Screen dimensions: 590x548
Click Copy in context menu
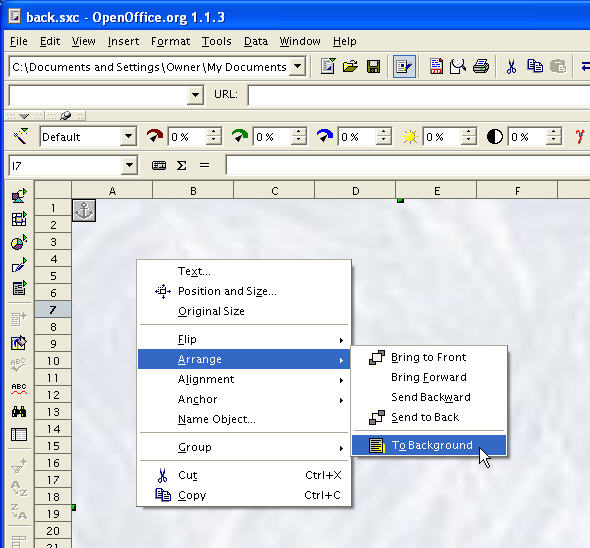244,495
